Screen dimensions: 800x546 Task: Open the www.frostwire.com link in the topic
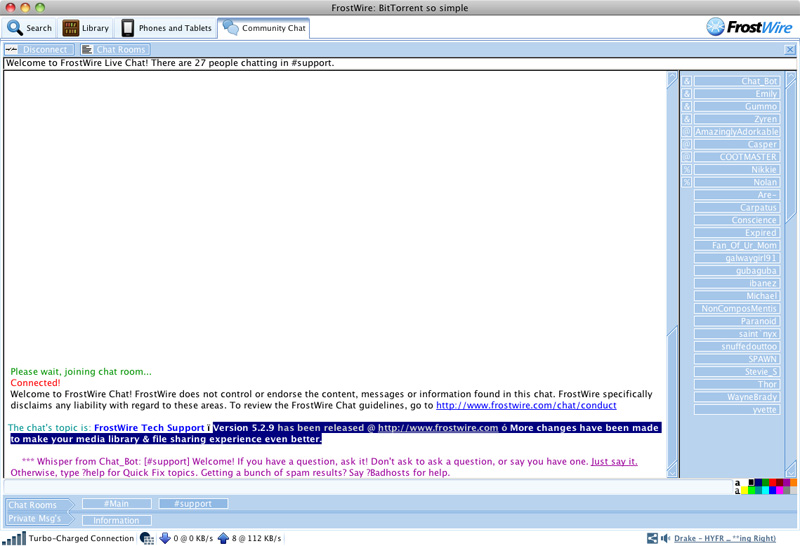click(x=438, y=428)
